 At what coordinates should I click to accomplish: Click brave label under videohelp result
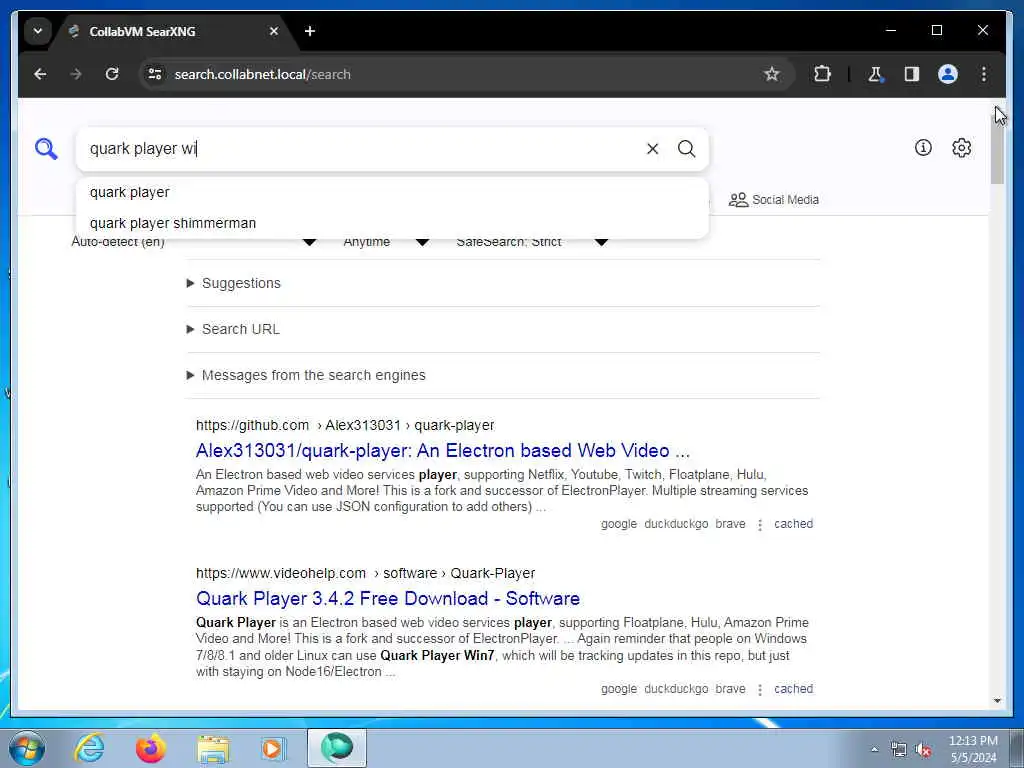coord(730,689)
